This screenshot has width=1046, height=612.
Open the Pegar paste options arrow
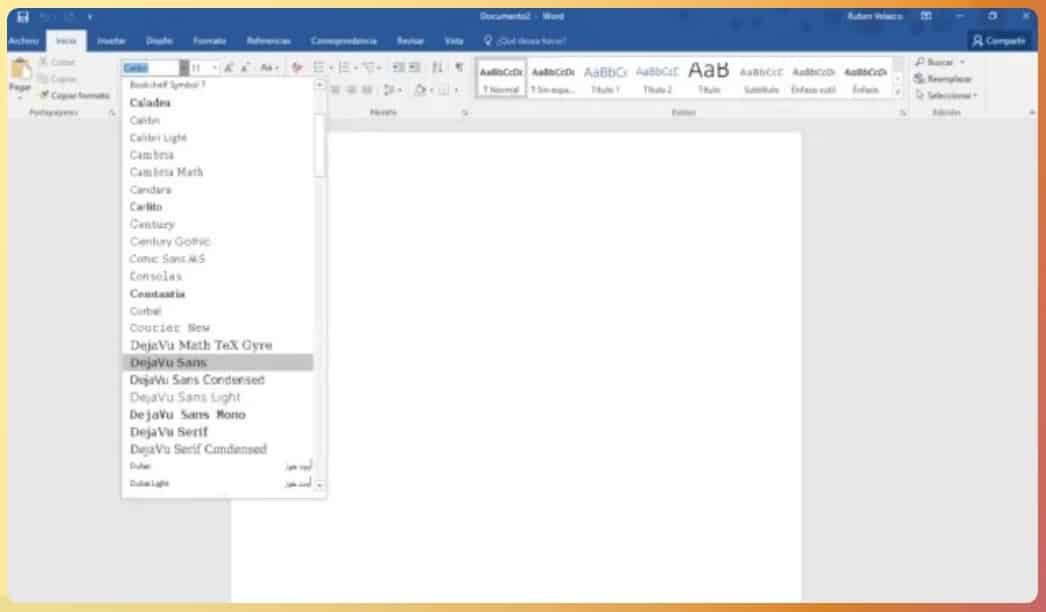click(20, 97)
